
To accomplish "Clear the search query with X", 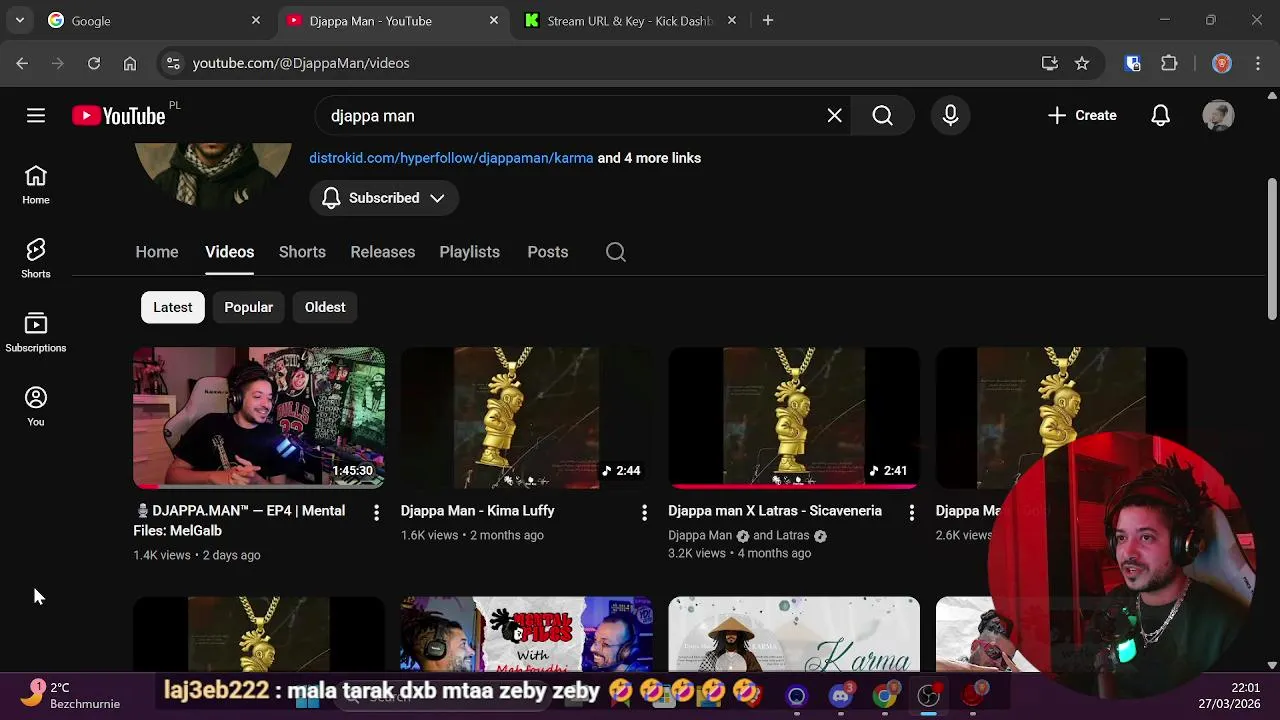I will pos(834,116).
